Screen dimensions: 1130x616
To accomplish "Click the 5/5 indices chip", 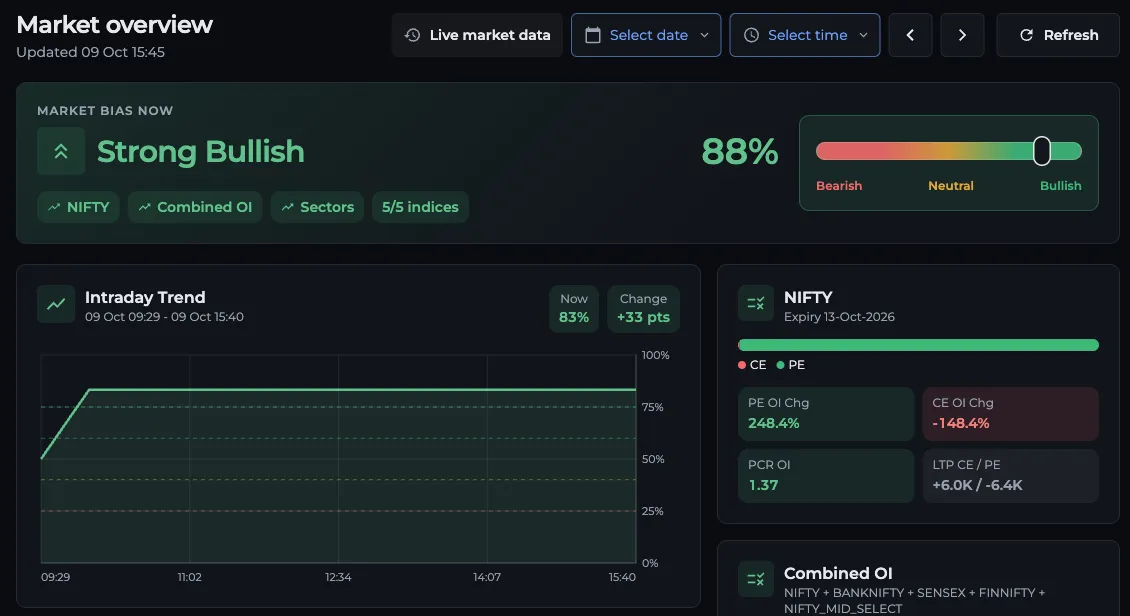I will [x=420, y=207].
